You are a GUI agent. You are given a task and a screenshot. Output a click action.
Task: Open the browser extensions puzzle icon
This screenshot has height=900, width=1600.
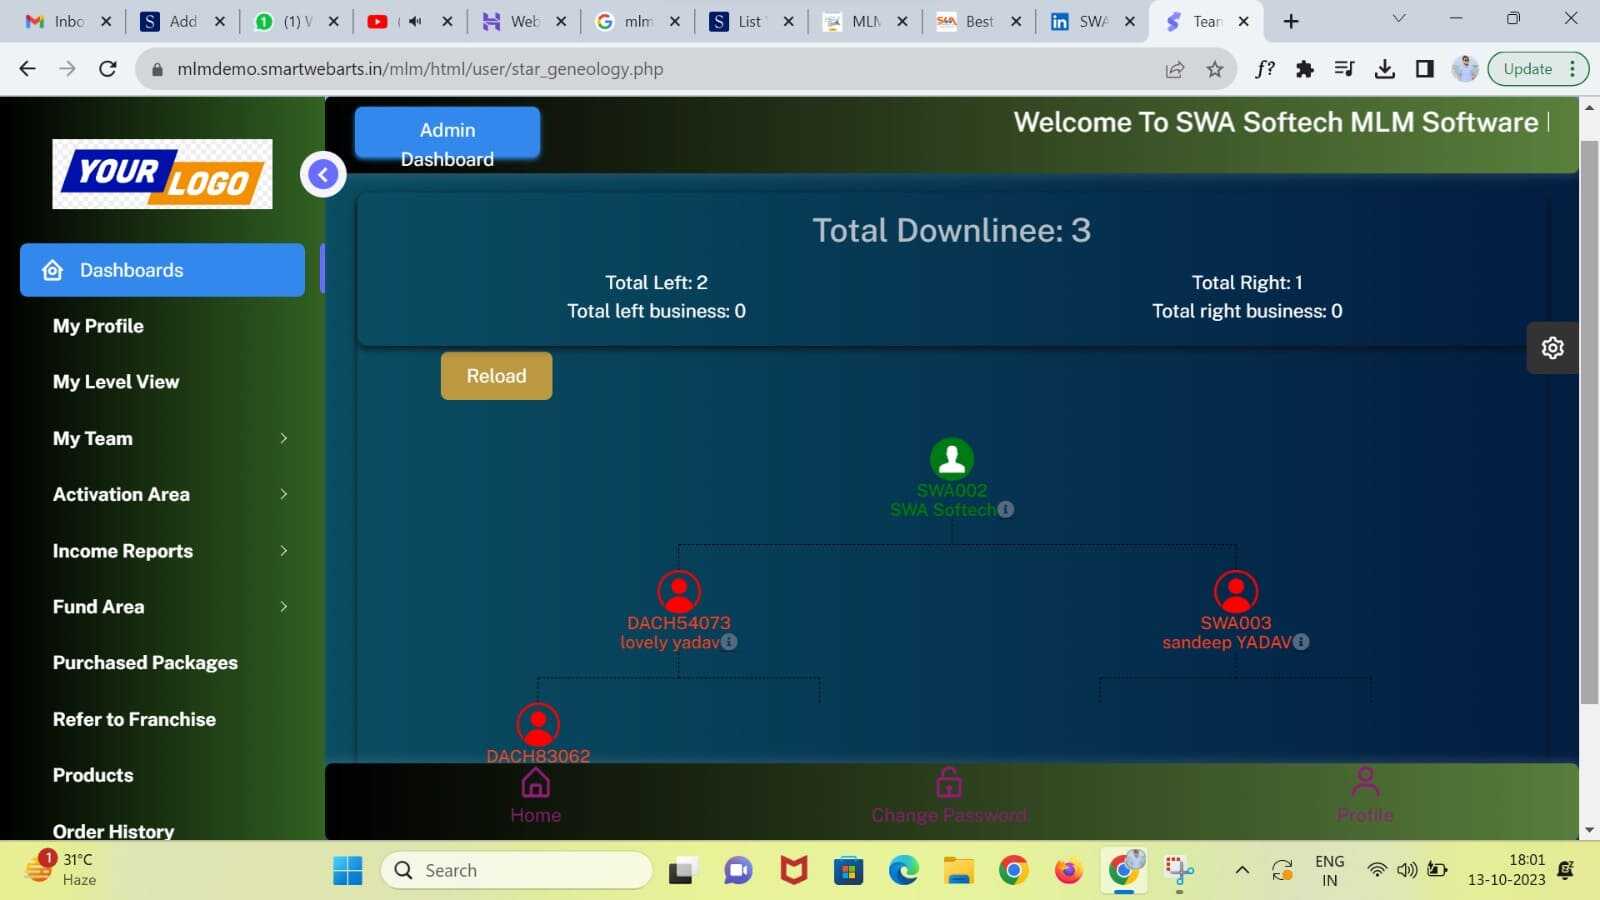1304,69
